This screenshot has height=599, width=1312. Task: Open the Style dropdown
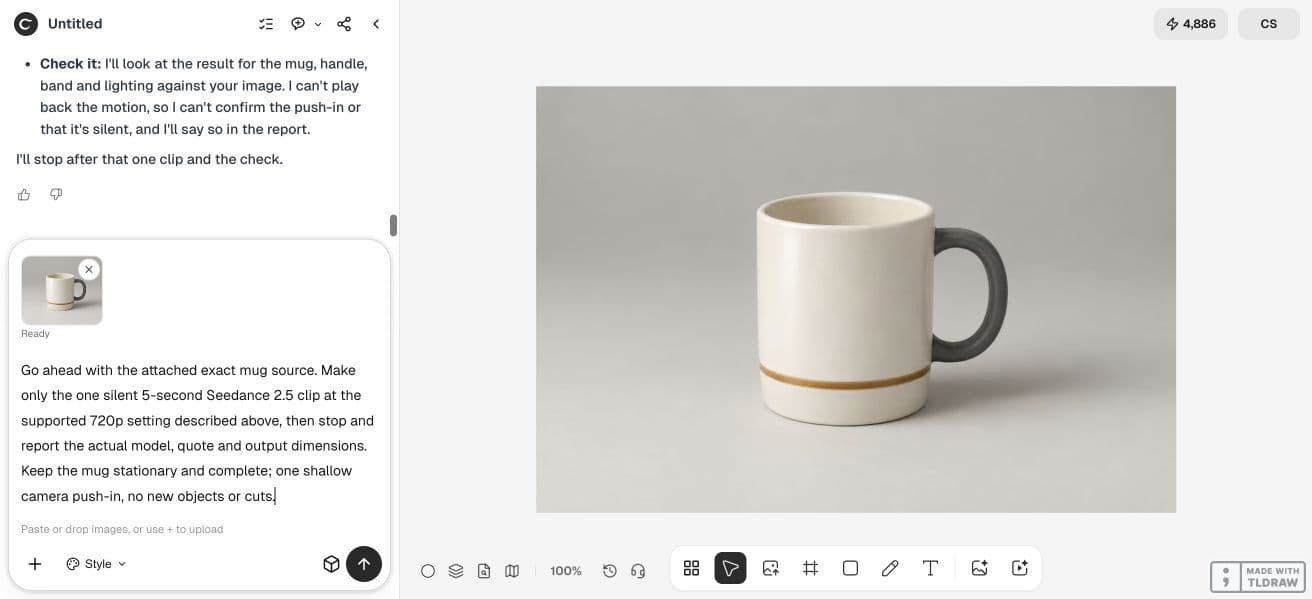click(x=96, y=564)
